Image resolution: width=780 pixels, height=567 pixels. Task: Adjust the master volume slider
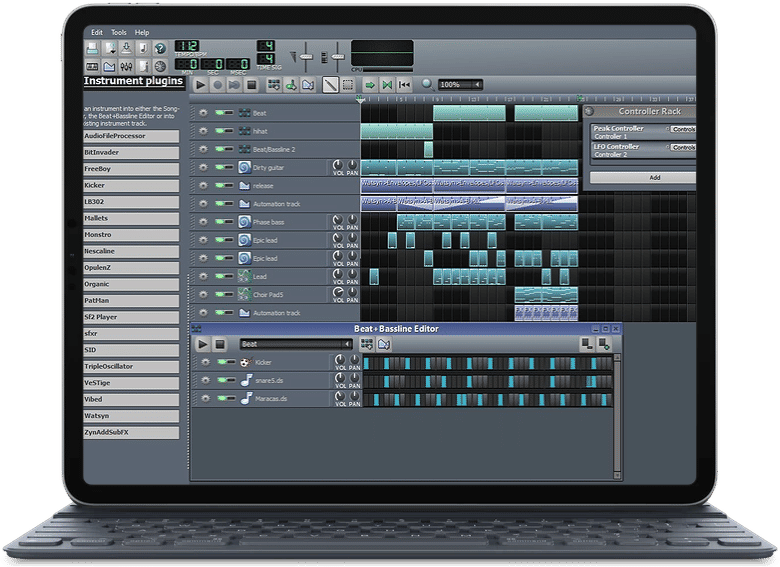(x=306, y=57)
